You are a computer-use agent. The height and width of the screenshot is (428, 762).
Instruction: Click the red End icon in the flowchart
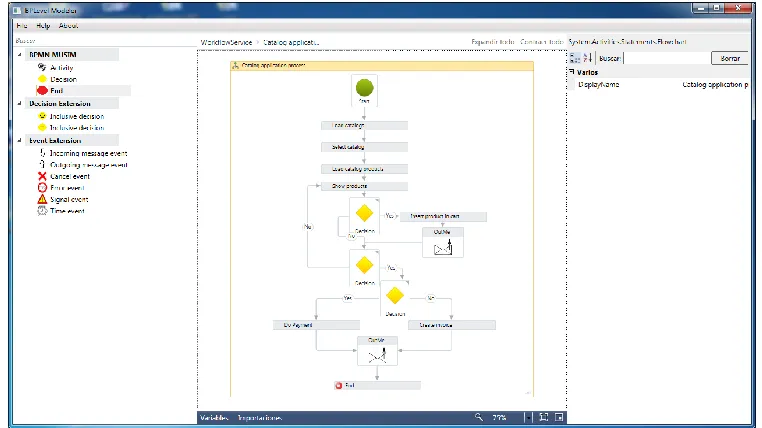click(x=339, y=385)
